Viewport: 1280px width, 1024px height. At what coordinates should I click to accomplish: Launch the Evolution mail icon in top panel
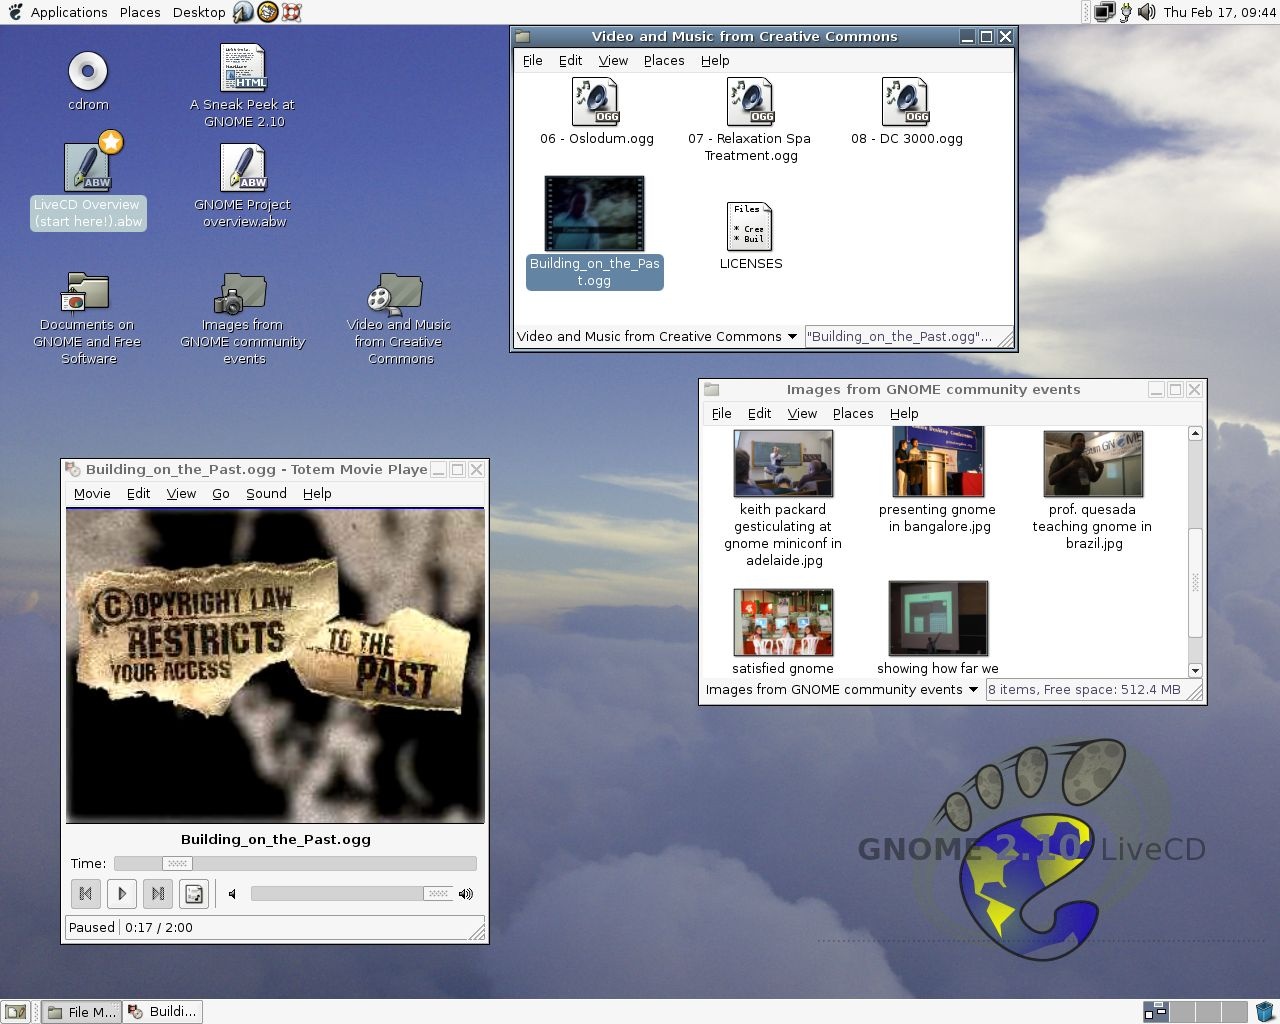click(267, 12)
